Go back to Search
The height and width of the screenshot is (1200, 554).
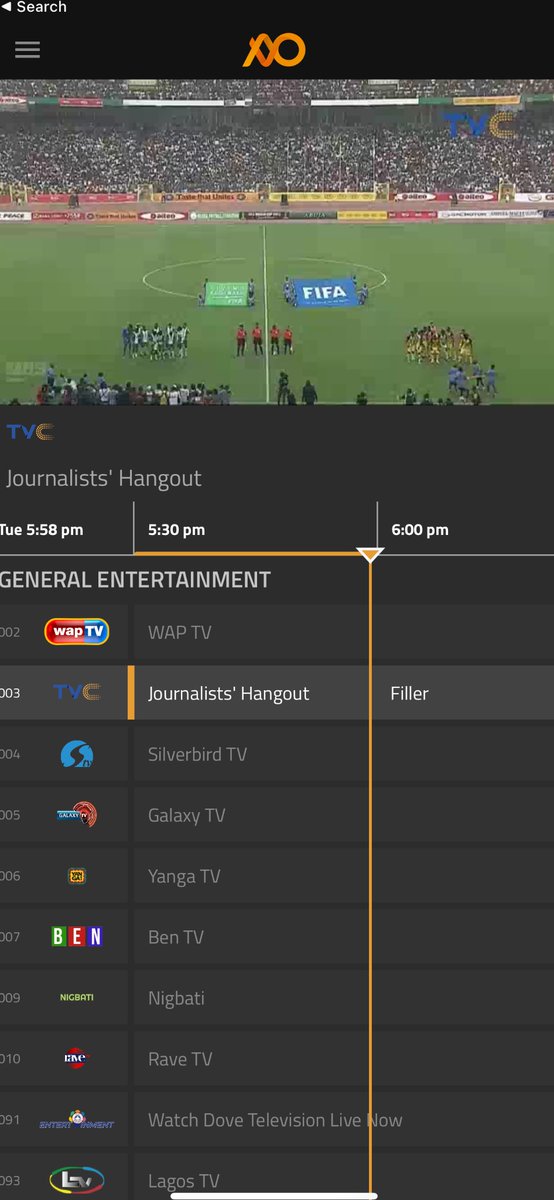34,8
